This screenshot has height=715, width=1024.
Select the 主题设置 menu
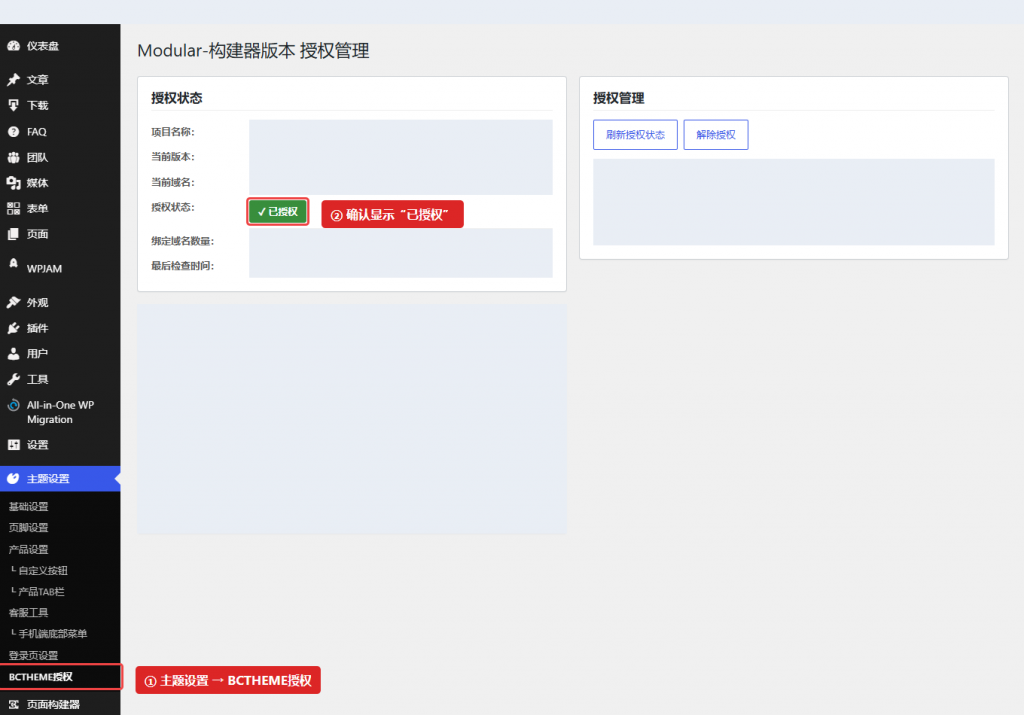tap(60, 479)
